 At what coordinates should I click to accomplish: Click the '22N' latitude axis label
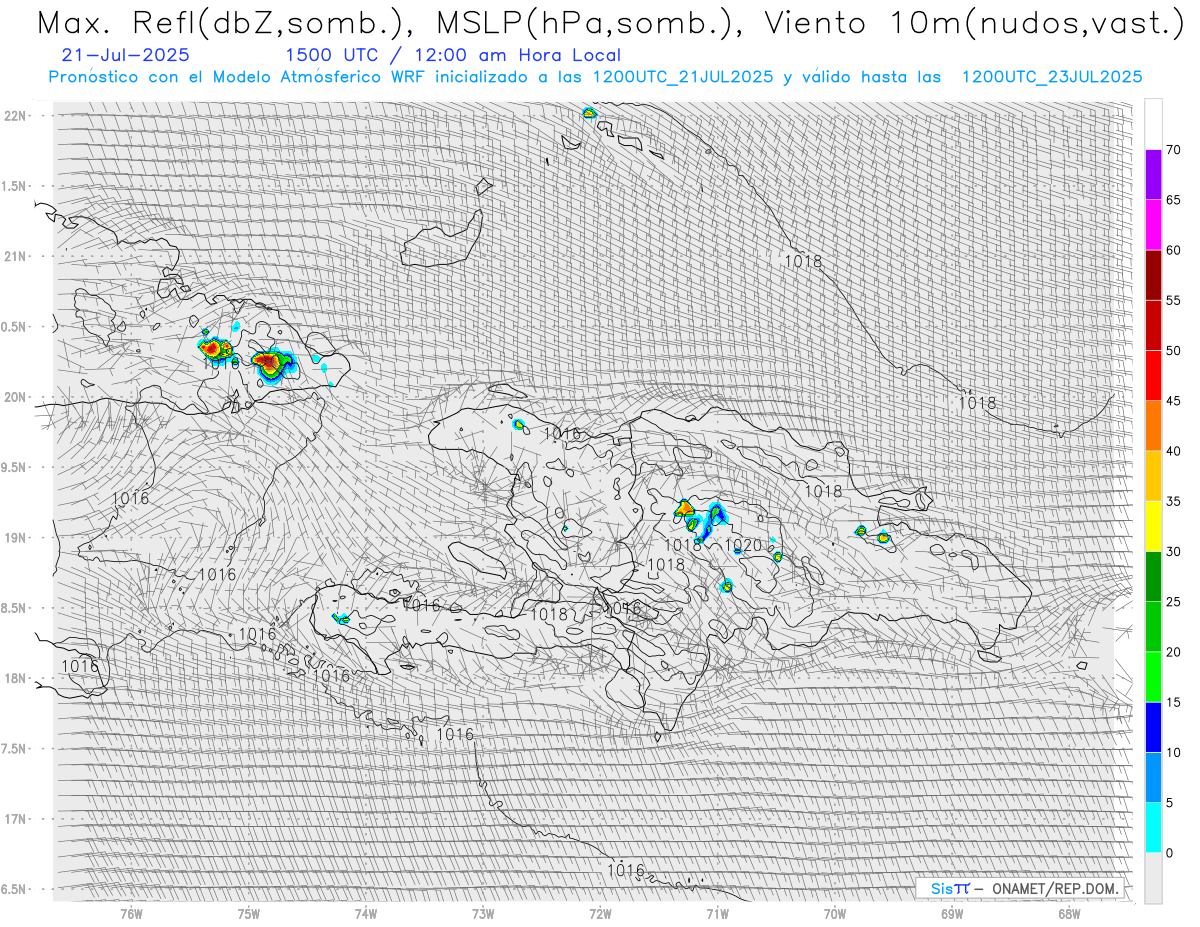point(16,115)
